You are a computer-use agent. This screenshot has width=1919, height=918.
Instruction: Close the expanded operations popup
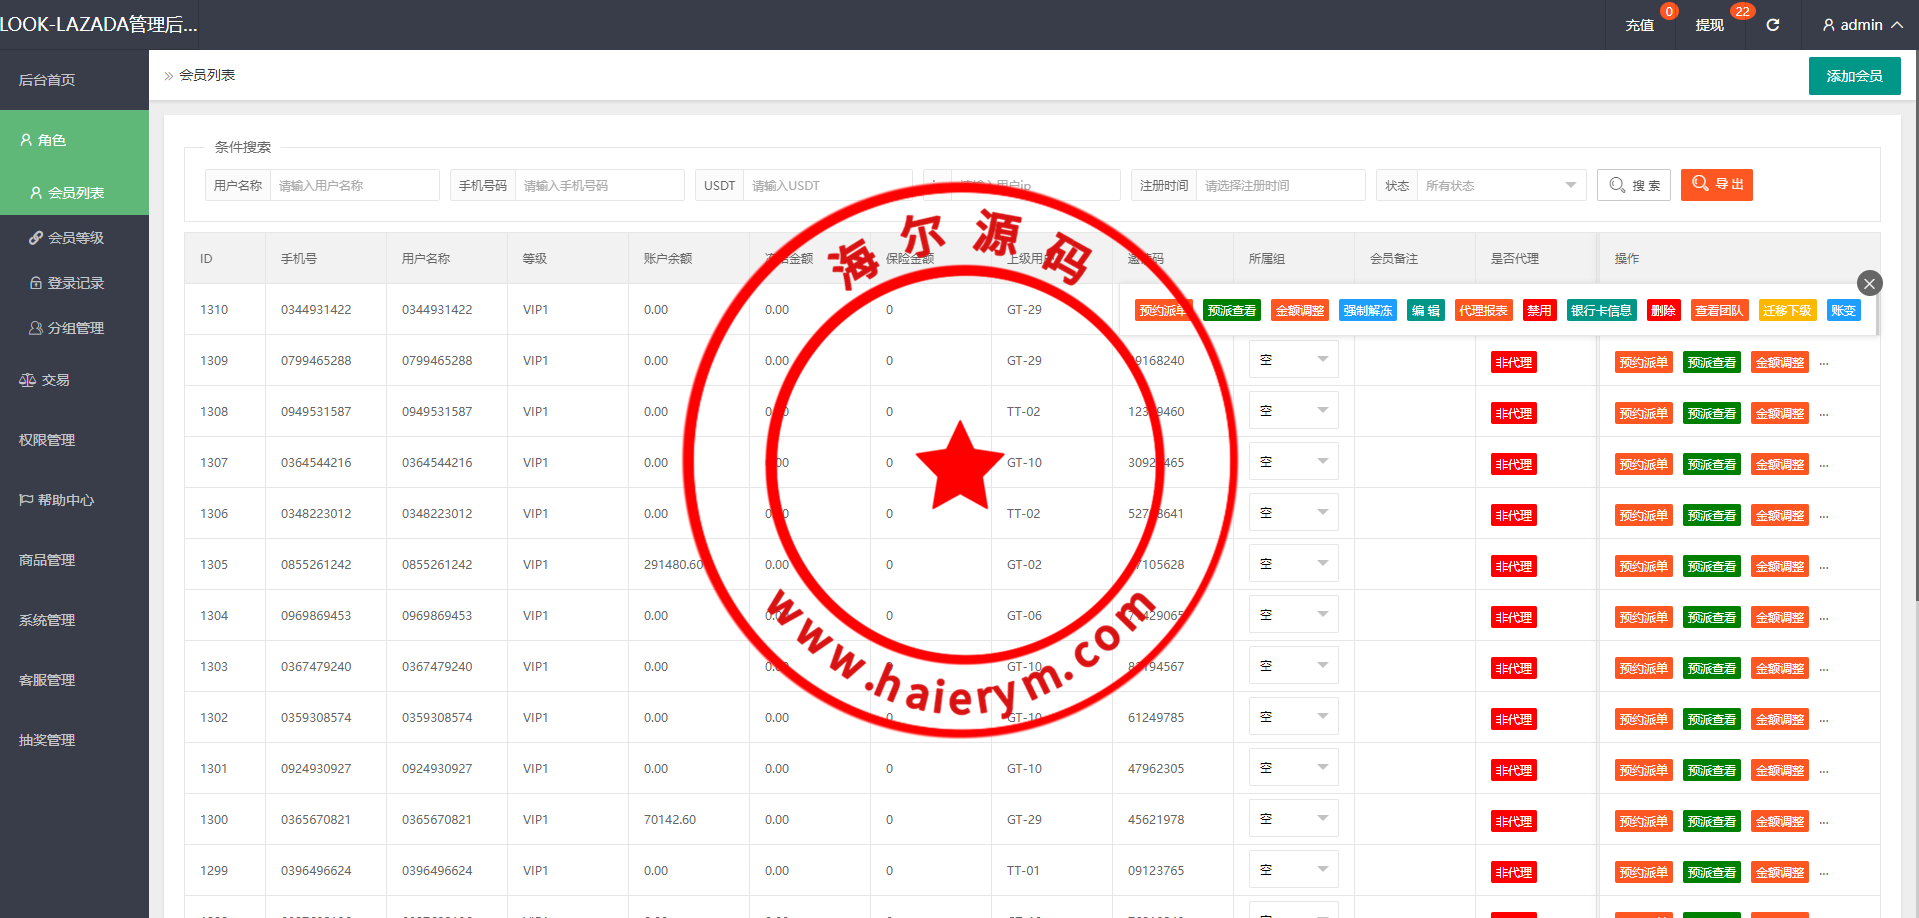click(1869, 283)
